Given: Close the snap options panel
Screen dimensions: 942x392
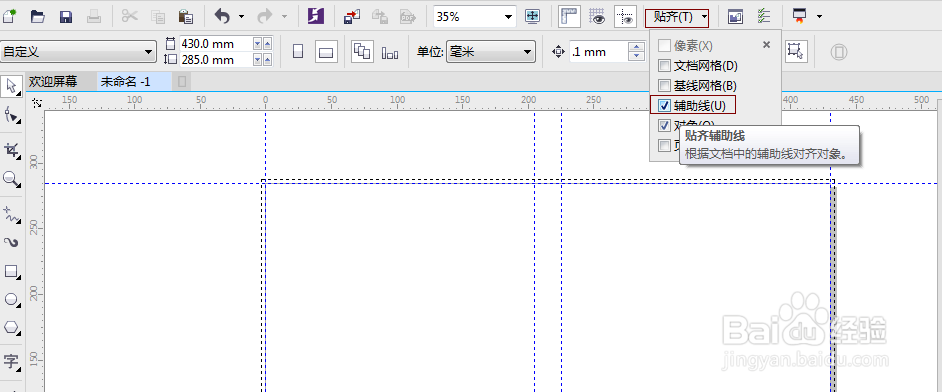Looking at the screenshot, I should pos(767,44).
